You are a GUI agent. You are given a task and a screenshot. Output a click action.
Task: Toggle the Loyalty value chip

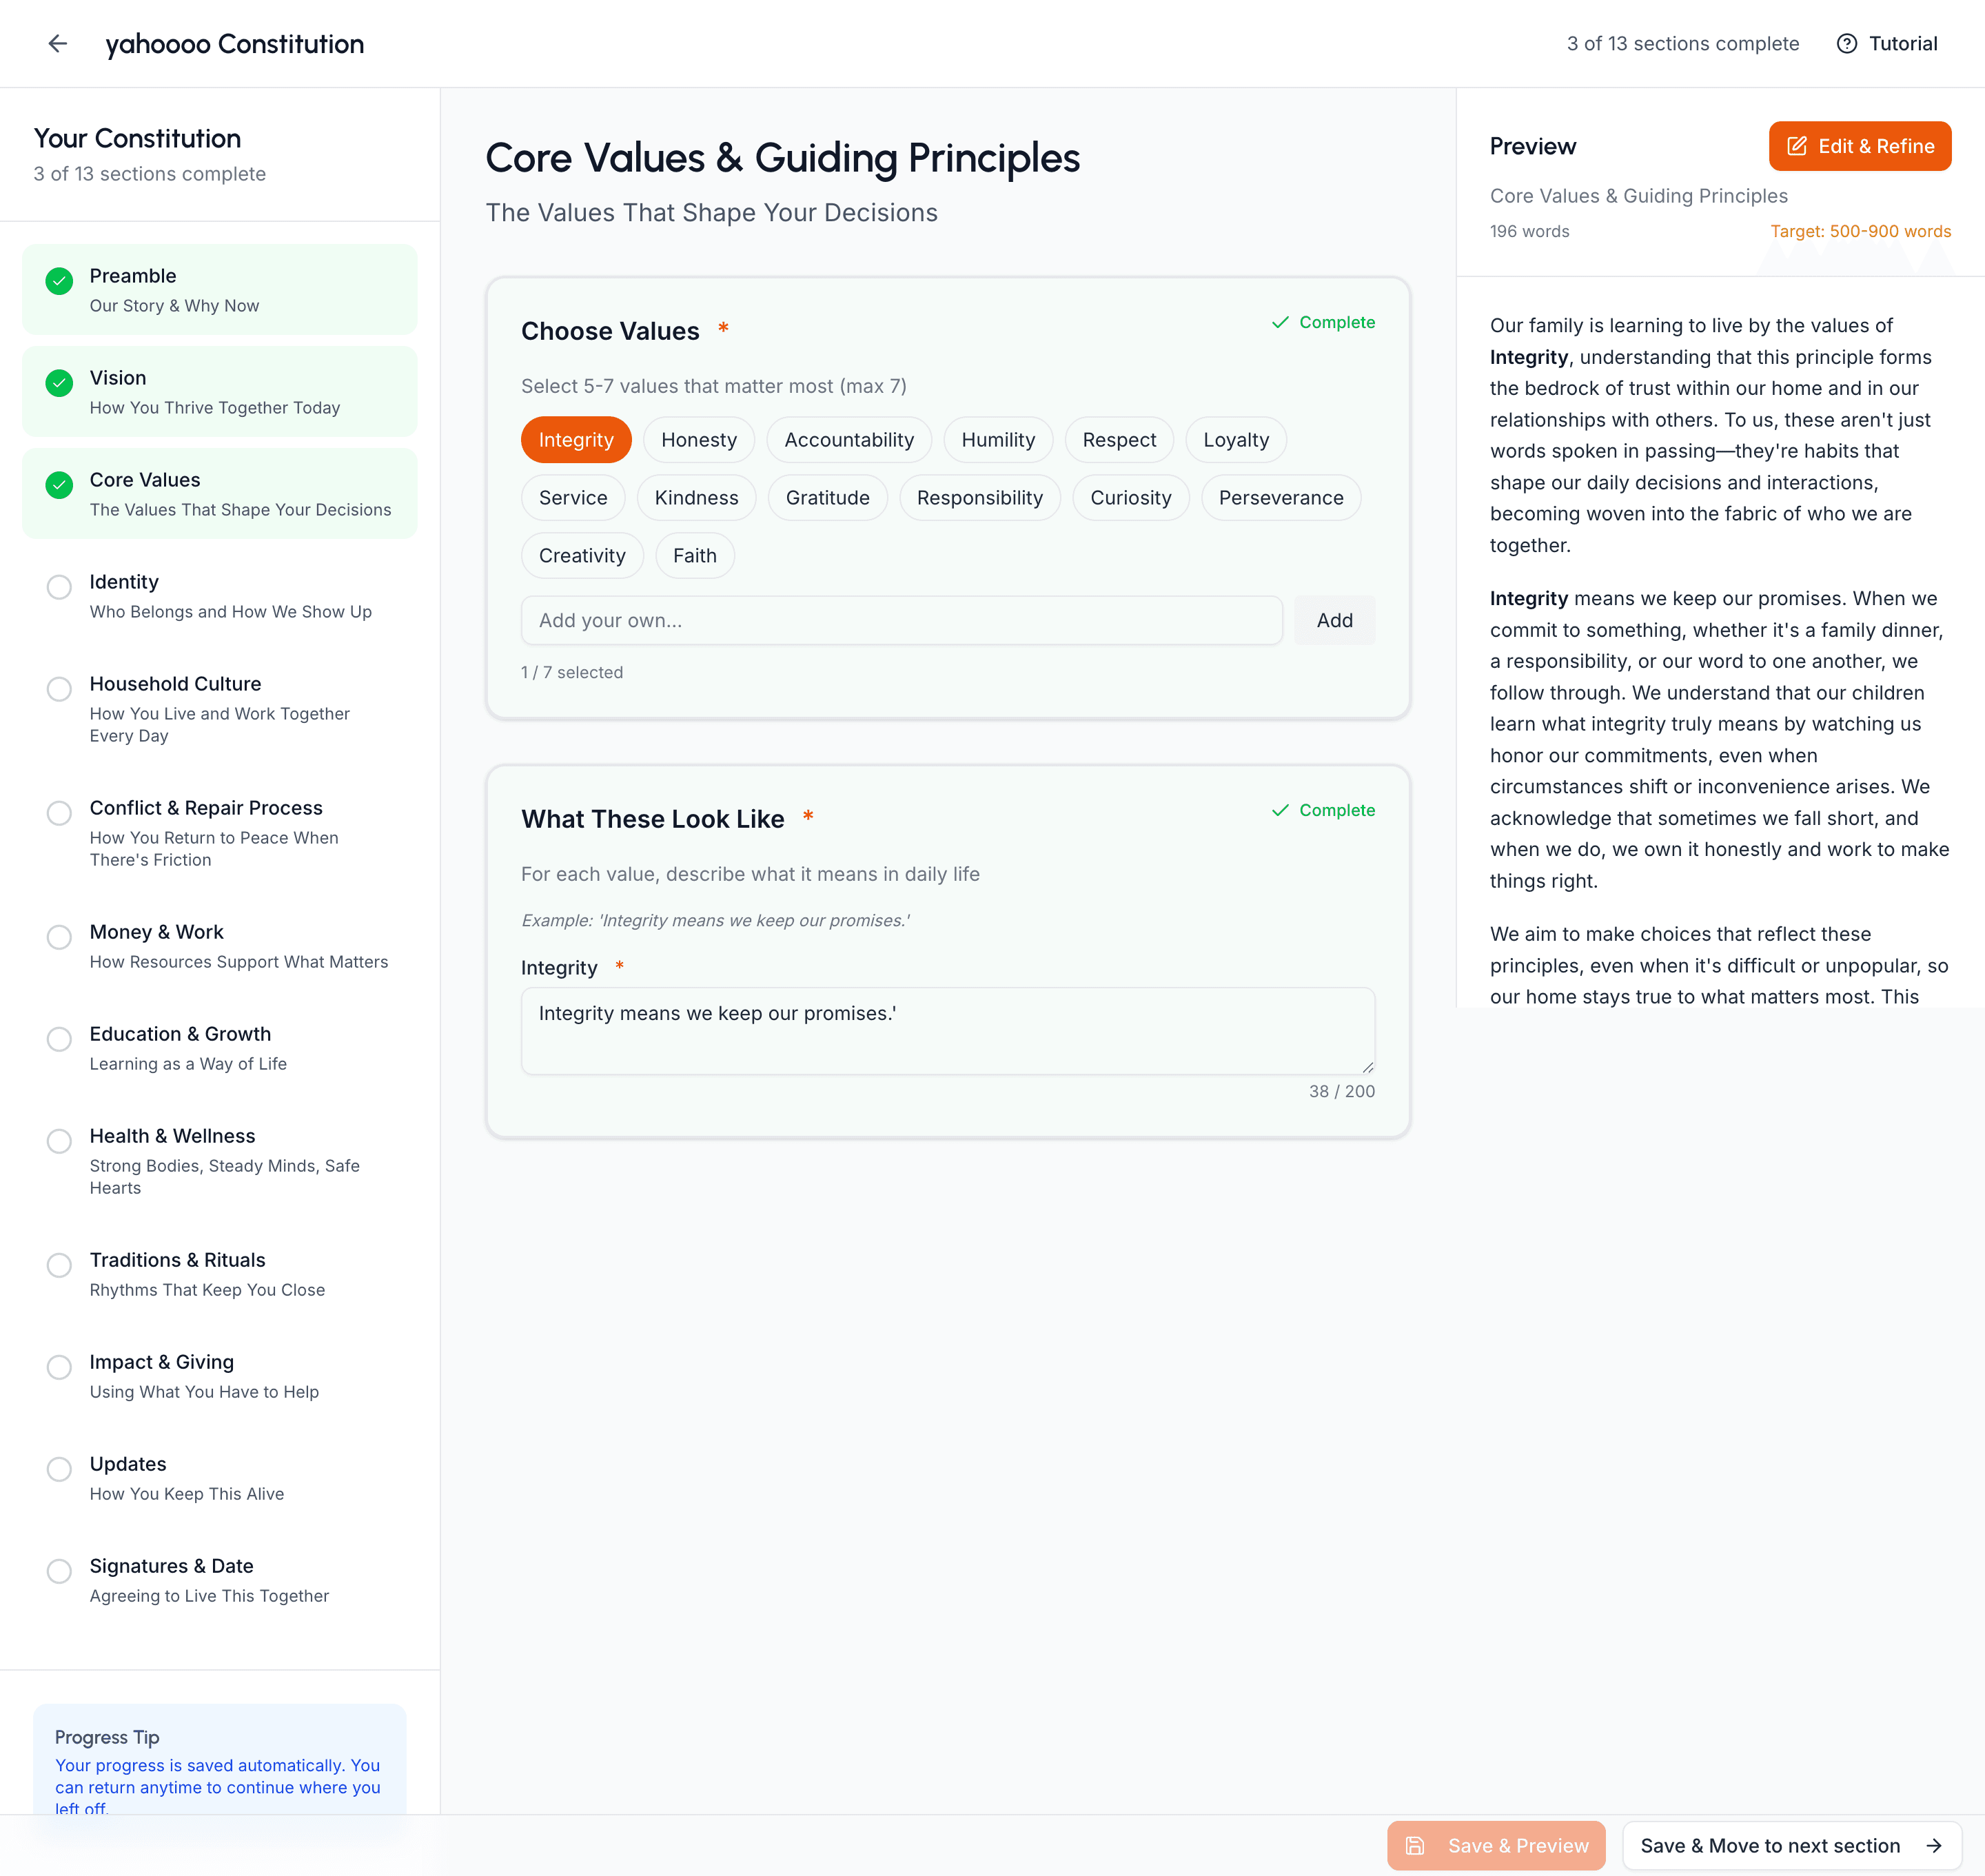click(x=1236, y=439)
